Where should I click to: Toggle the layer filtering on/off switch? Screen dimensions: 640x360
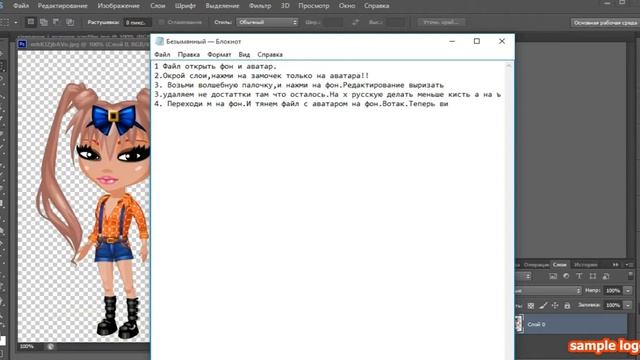tap(631, 276)
